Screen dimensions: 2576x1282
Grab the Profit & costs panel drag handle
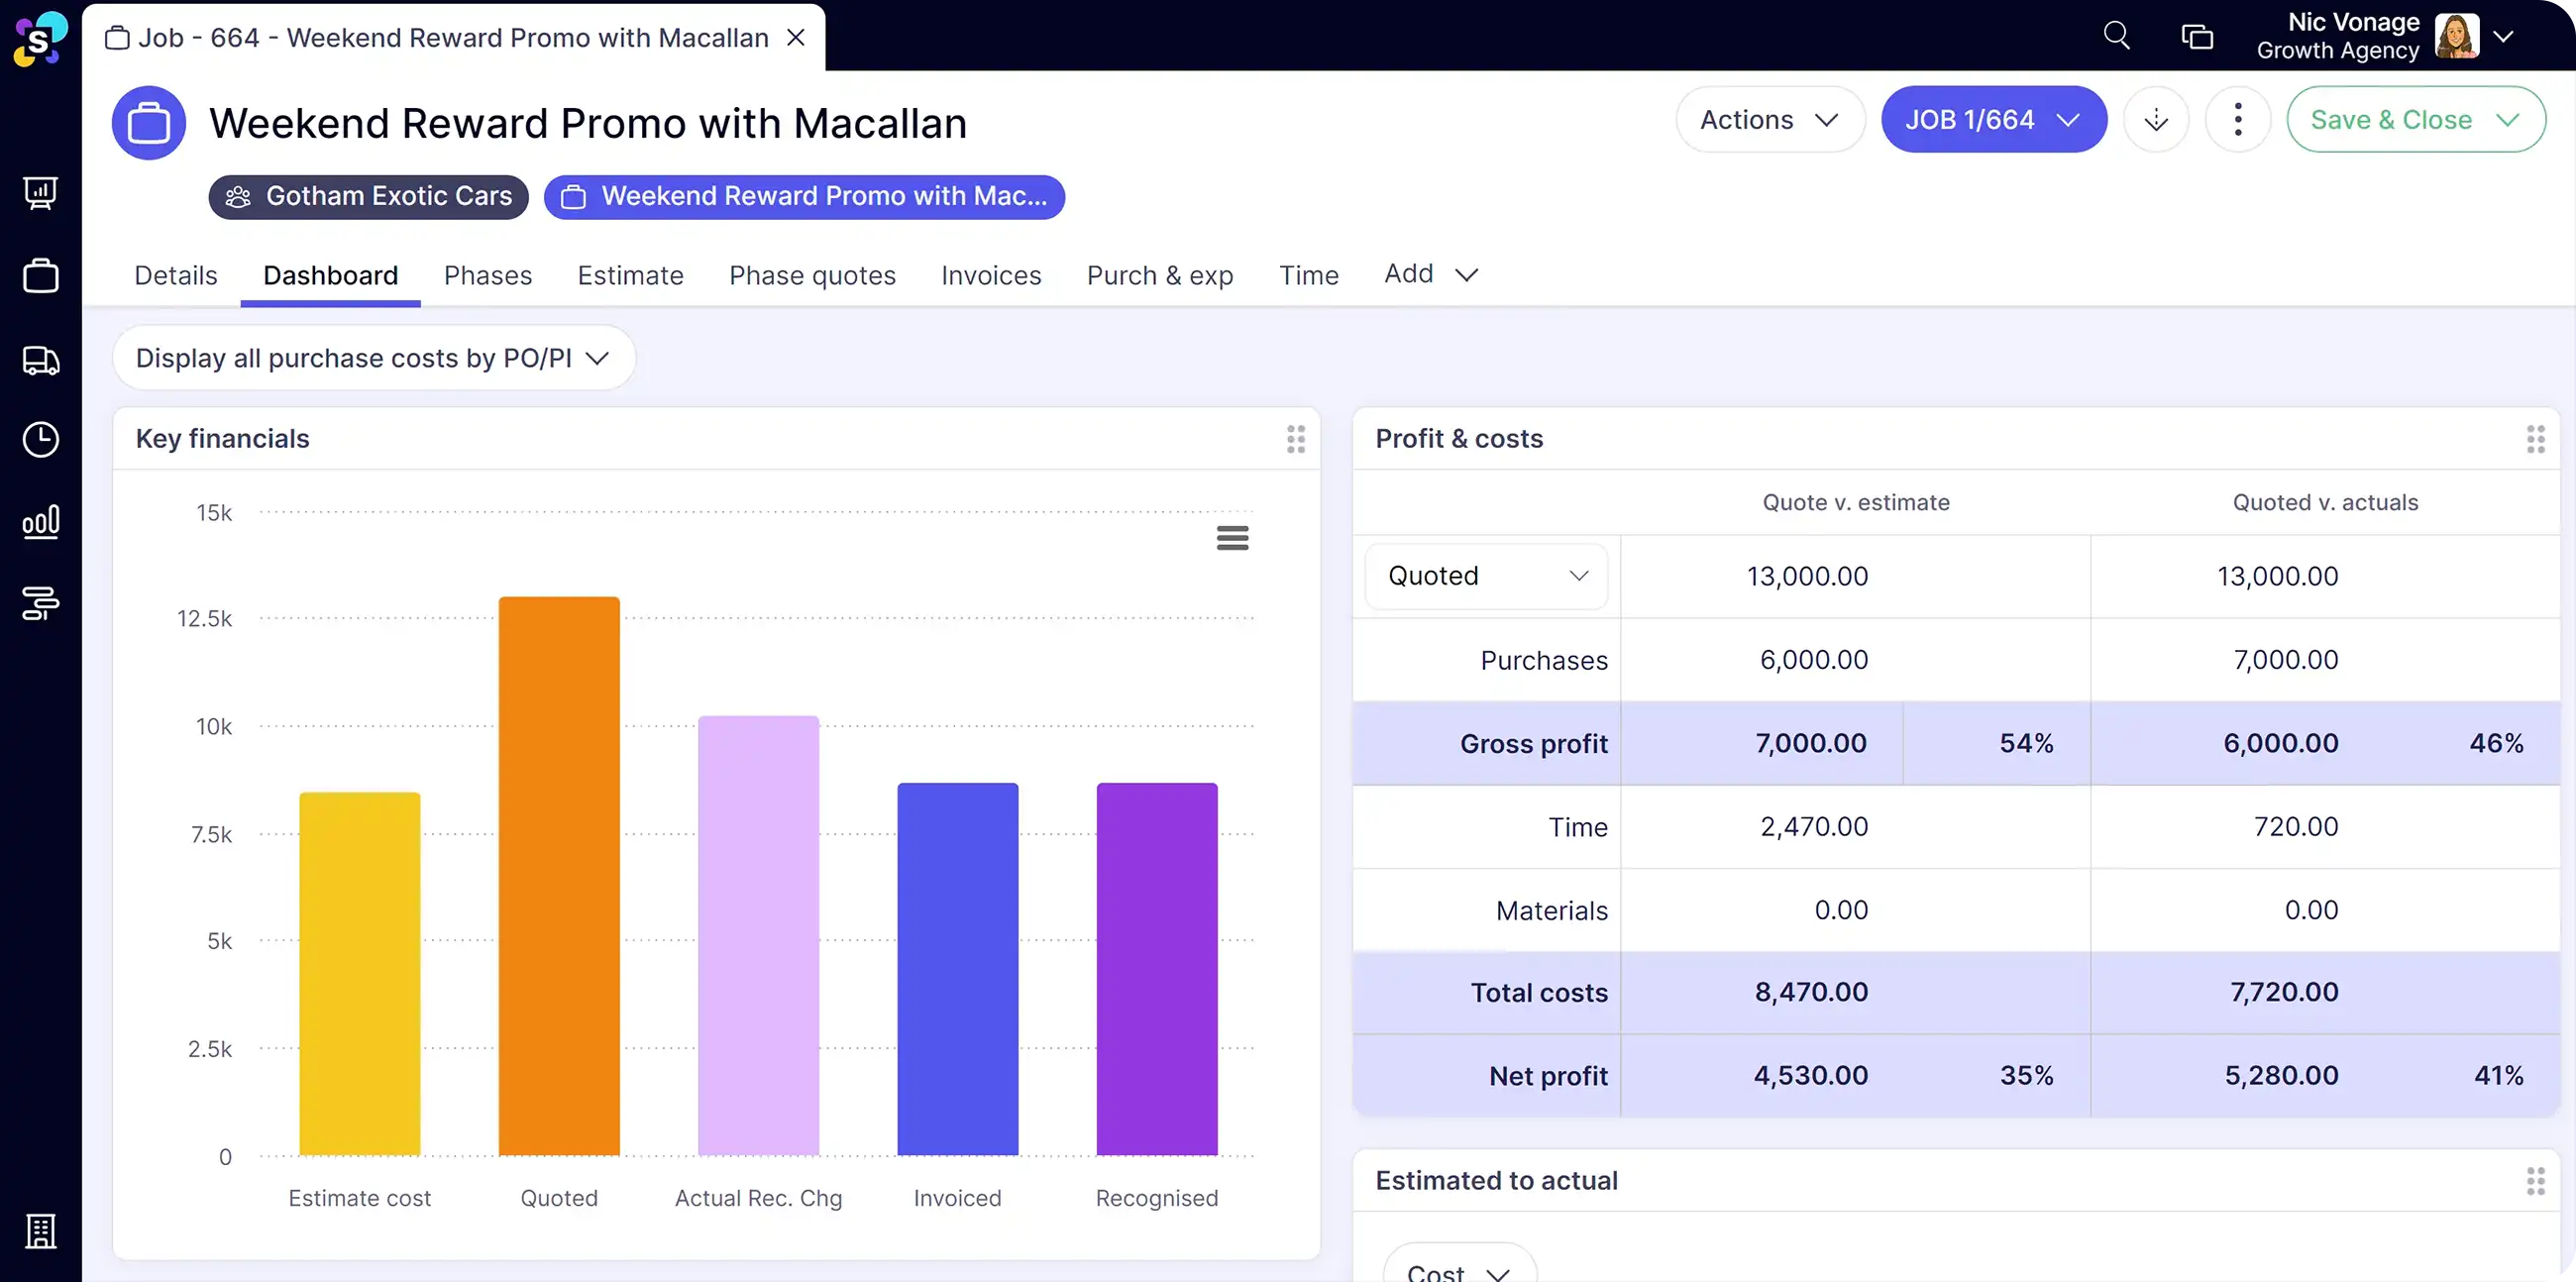click(x=2535, y=439)
